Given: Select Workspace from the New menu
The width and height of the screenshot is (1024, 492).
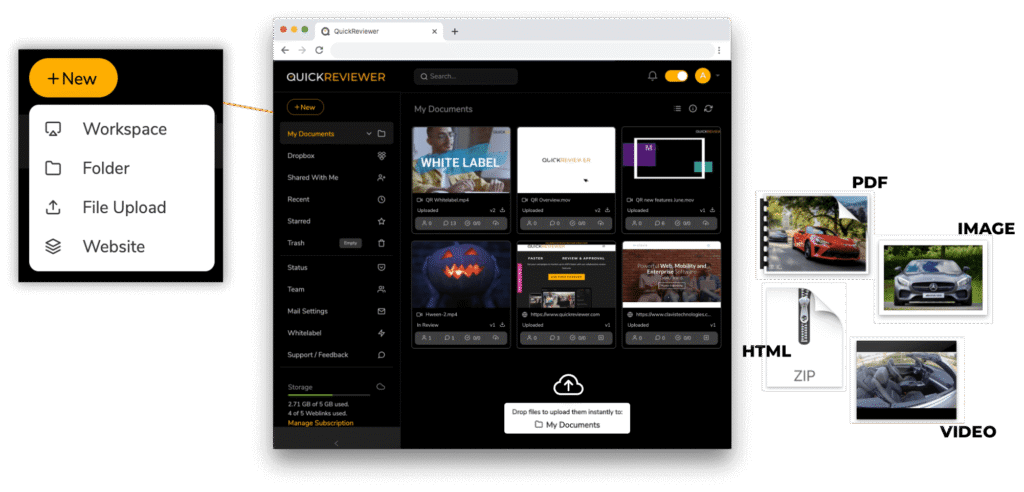Looking at the screenshot, I should coord(124,129).
